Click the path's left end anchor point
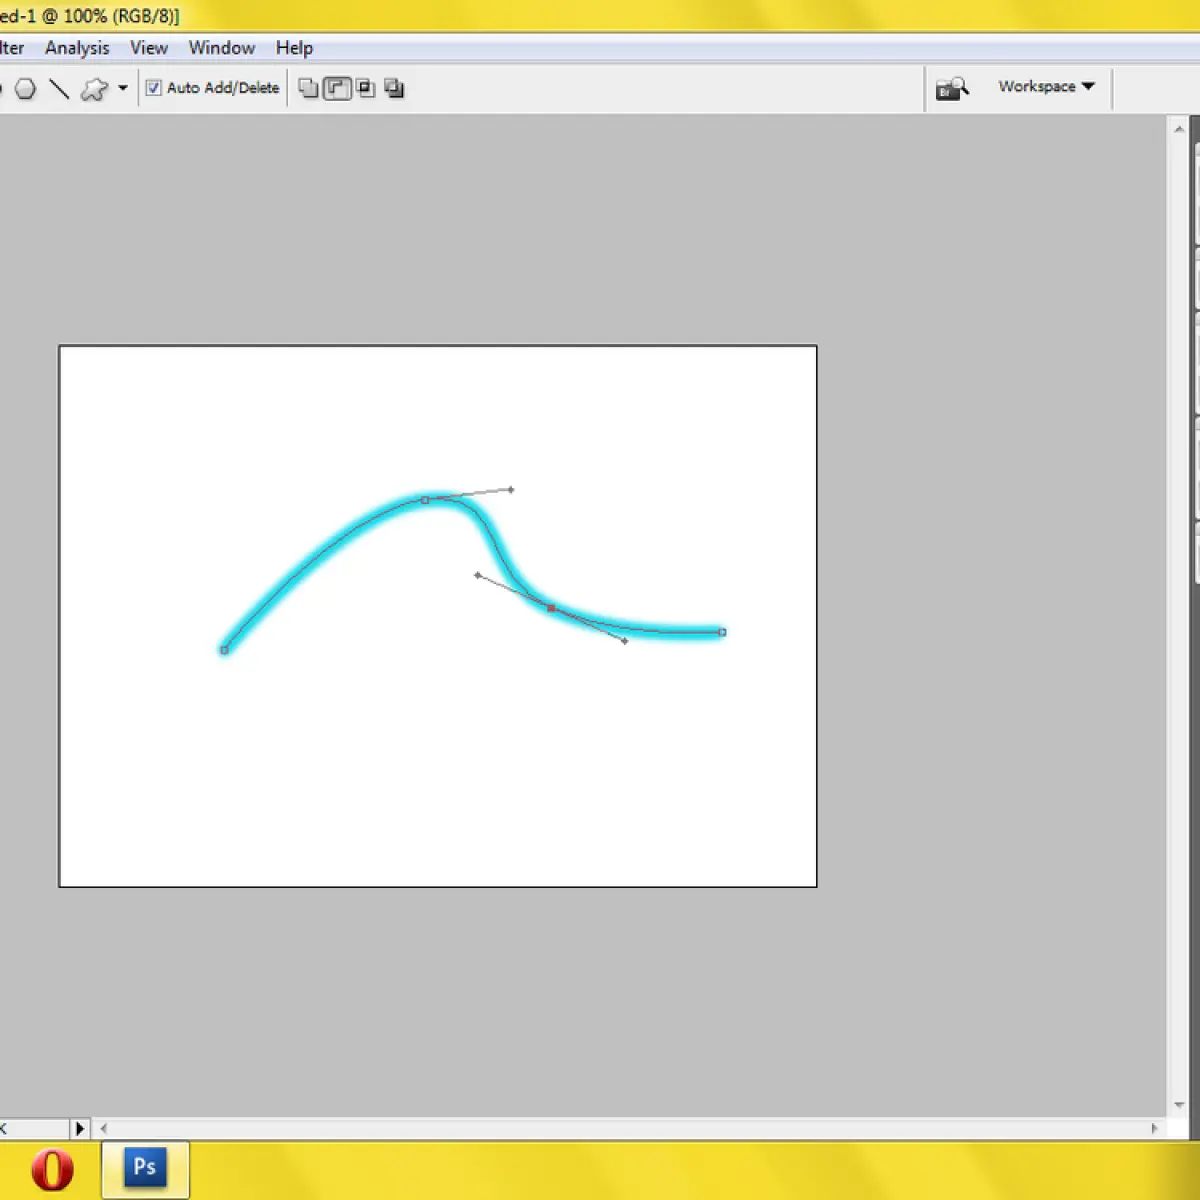This screenshot has width=1200, height=1200. coord(224,650)
